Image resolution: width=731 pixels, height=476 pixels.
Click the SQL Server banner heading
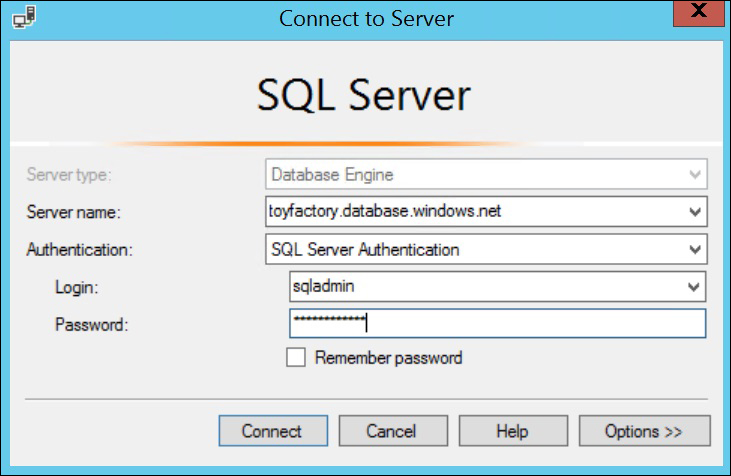point(364,96)
